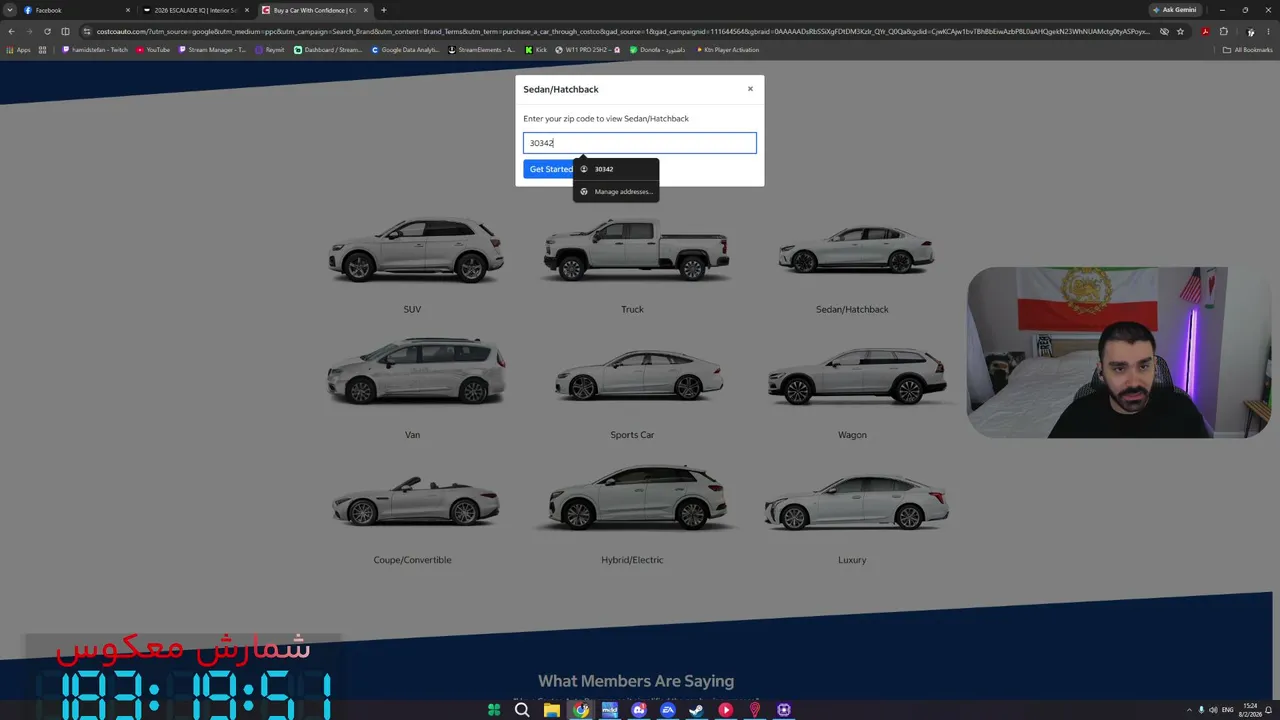Click the SUV label

click(x=412, y=309)
